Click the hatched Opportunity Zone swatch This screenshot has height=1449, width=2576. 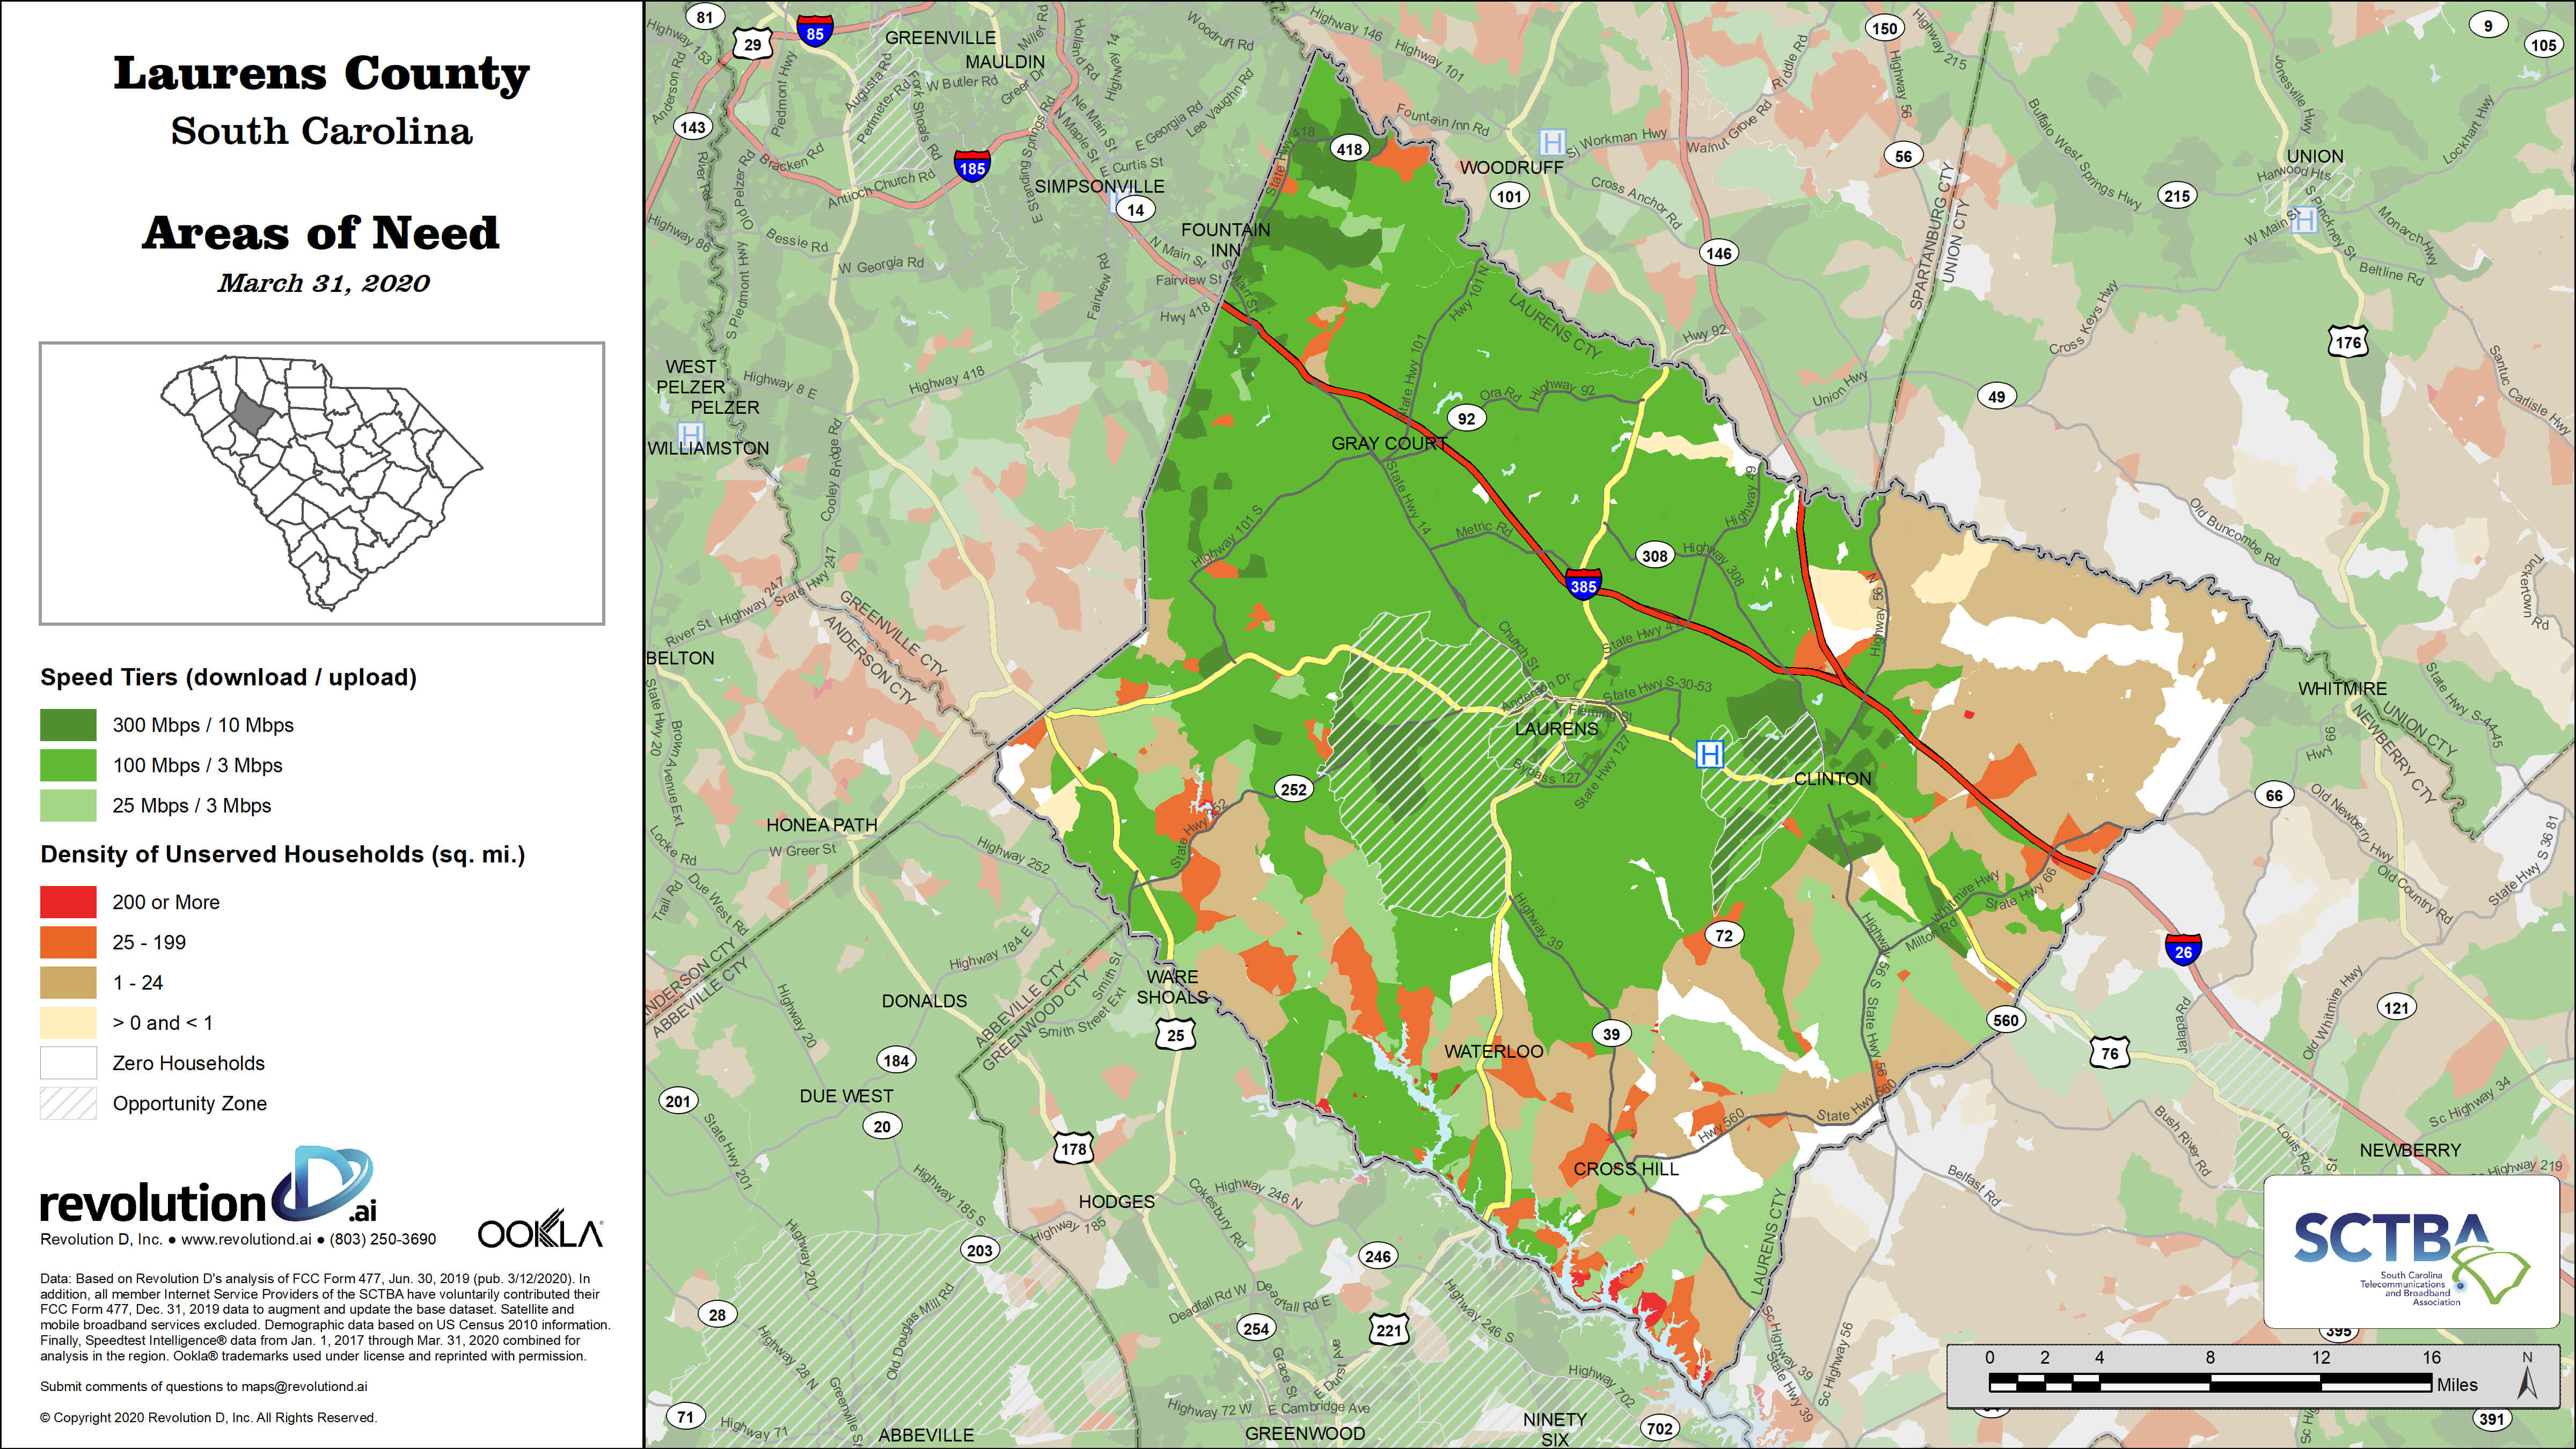[x=68, y=1103]
